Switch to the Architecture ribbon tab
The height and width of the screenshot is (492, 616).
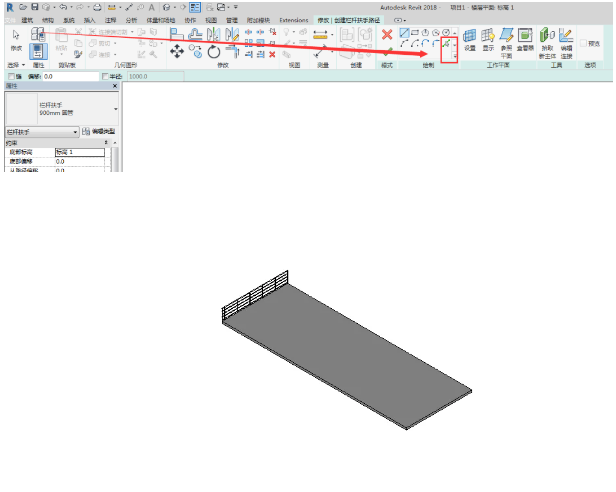pos(27,19)
